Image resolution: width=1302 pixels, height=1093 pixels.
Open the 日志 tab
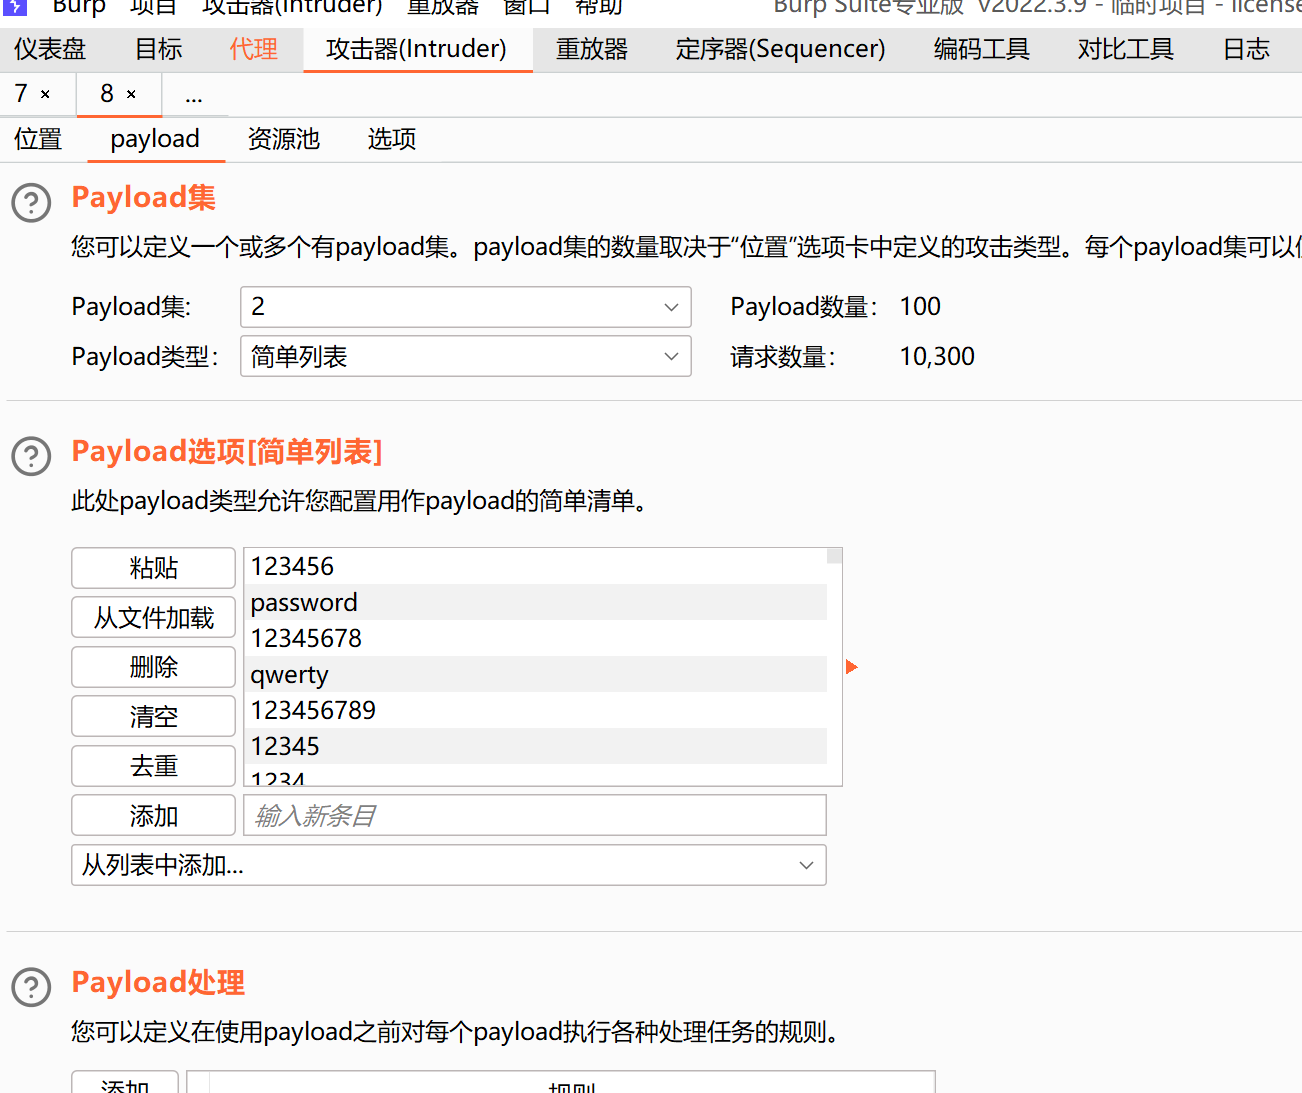(1247, 49)
